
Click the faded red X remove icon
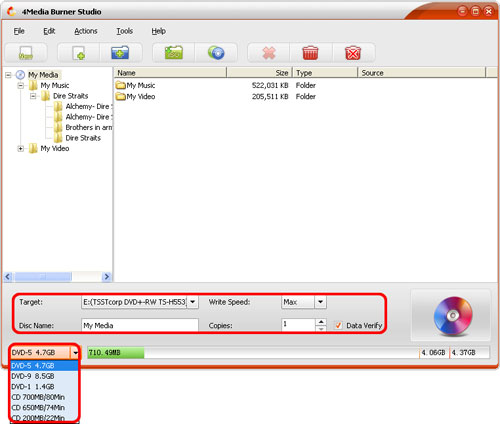(269, 53)
